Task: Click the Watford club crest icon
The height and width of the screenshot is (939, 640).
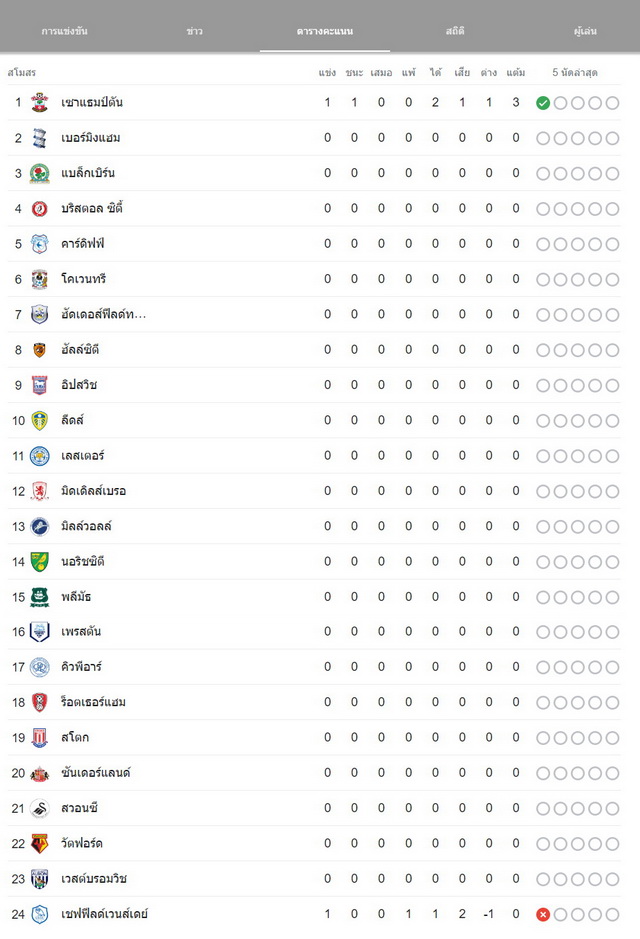Action: coord(40,844)
